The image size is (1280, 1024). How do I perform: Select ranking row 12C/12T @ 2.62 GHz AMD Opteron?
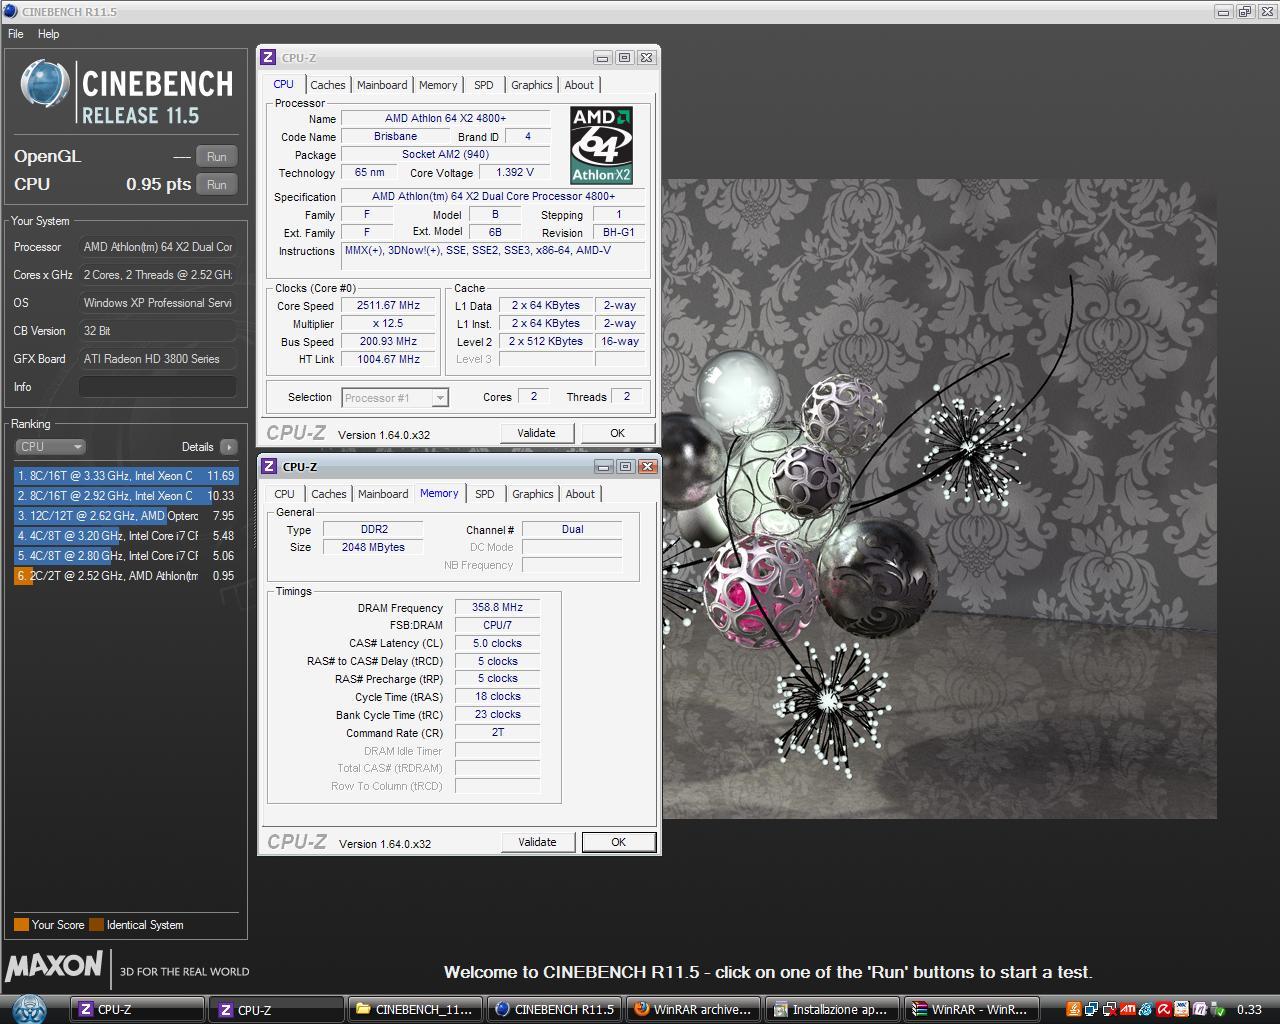tap(126, 516)
